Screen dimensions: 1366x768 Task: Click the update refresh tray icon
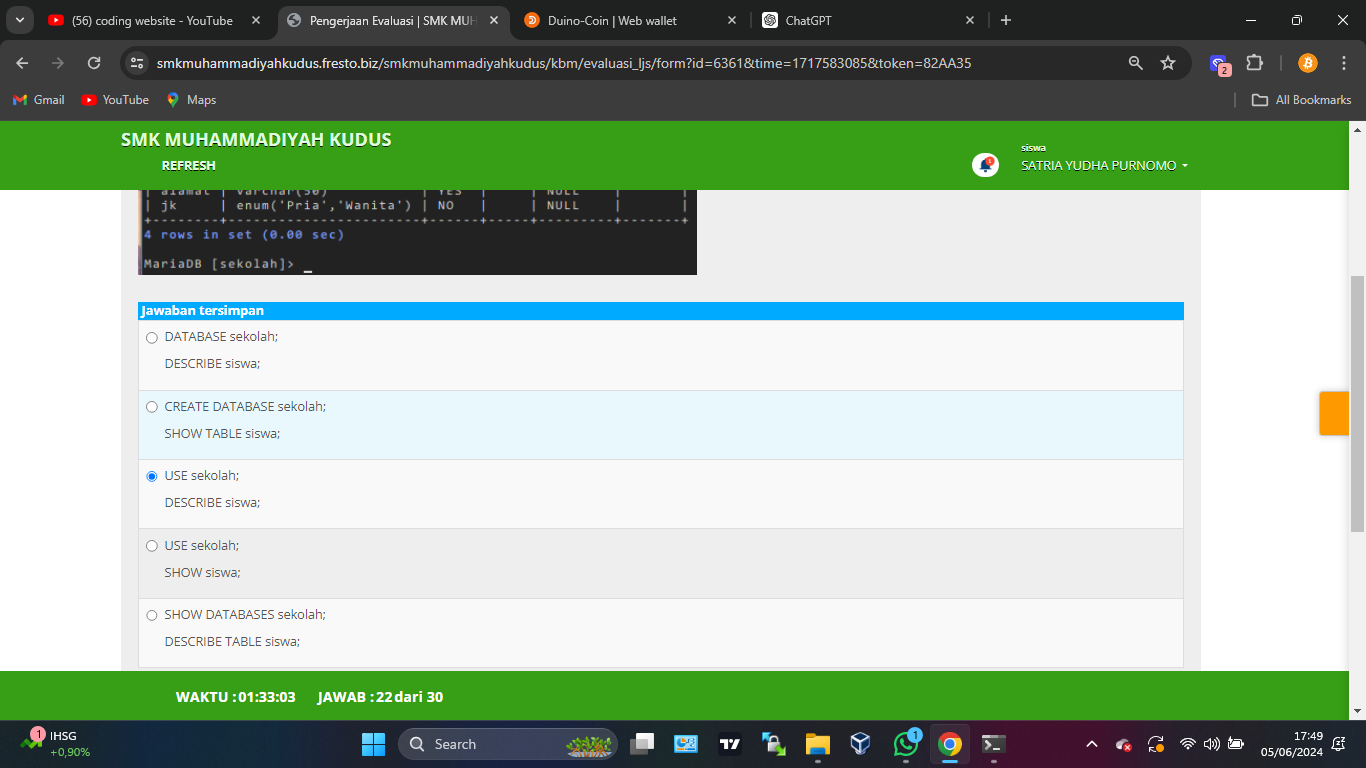point(1155,744)
